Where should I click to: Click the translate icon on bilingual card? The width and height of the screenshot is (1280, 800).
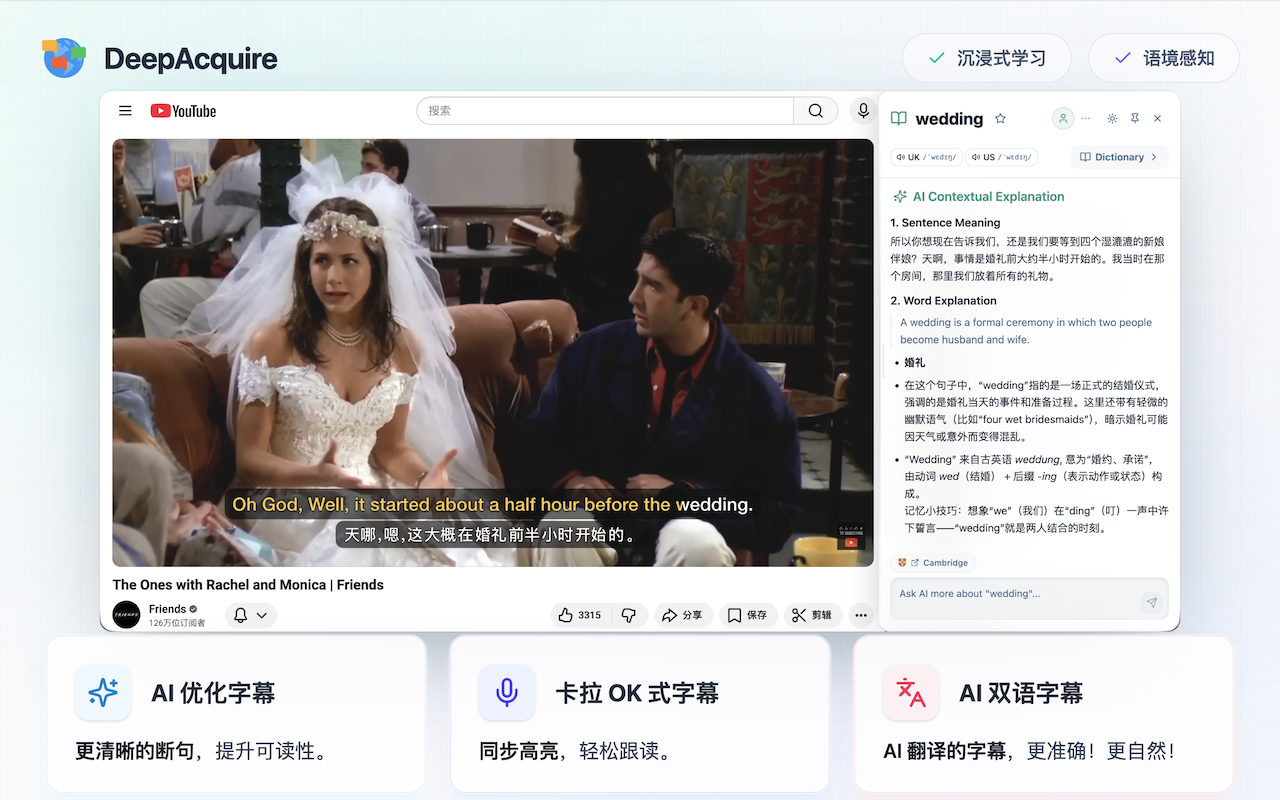tap(910, 692)
